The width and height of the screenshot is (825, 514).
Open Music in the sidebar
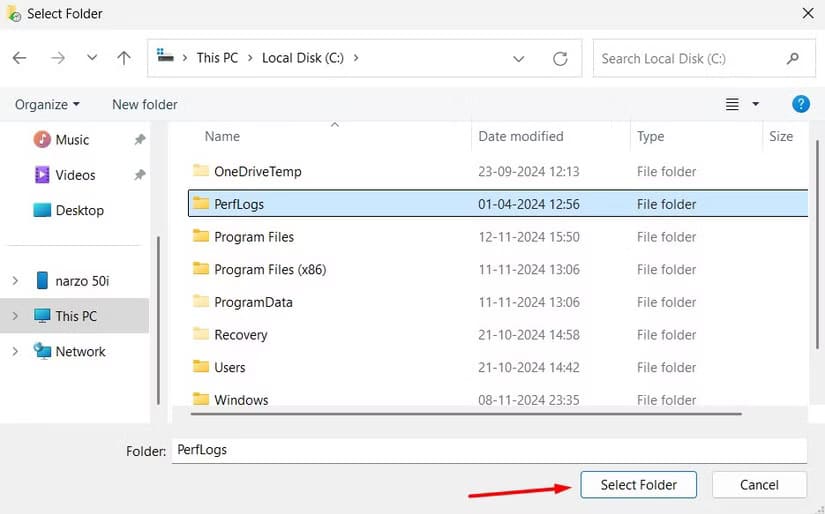pyautogui.click(x=72, y=140)
